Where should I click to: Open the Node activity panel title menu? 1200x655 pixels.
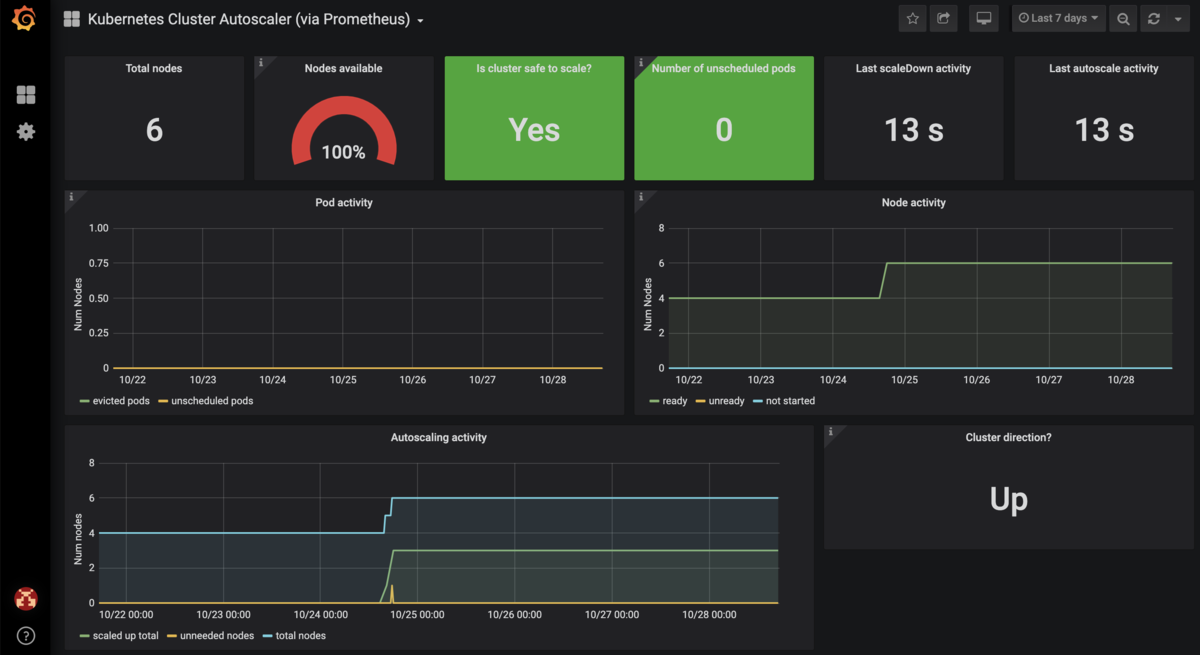tap(914, 203)
